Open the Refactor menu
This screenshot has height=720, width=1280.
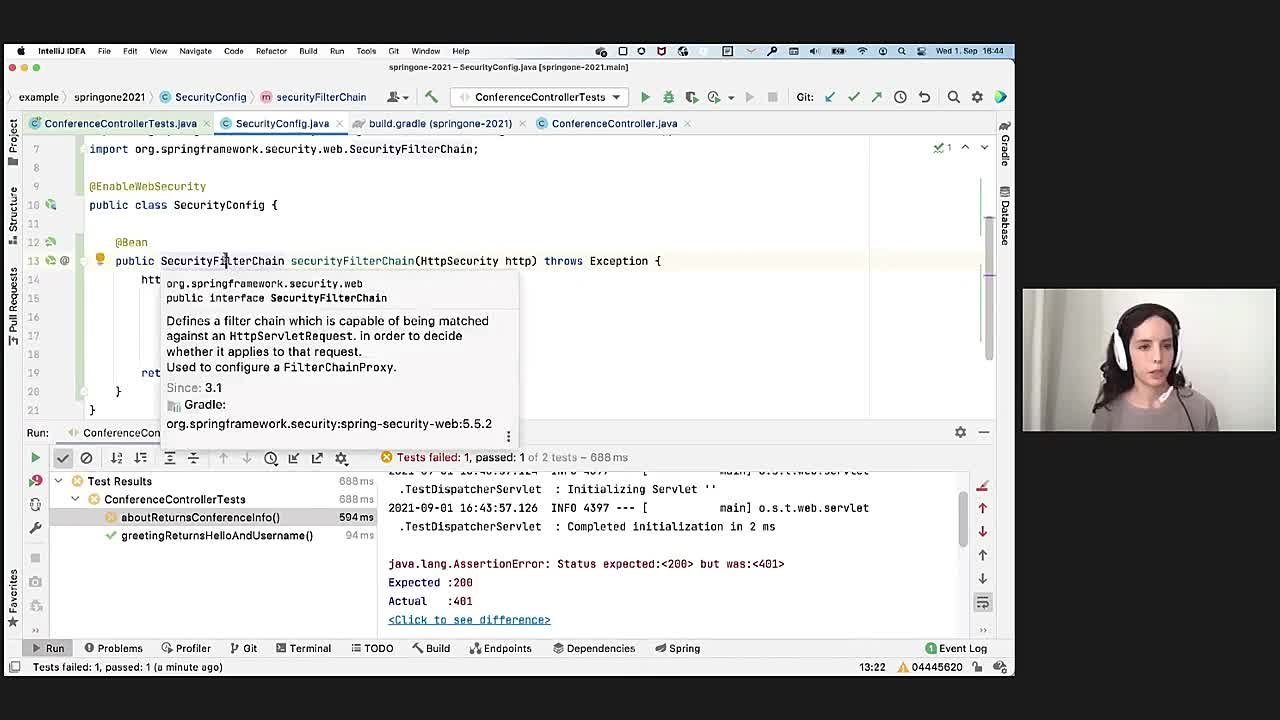271,51
